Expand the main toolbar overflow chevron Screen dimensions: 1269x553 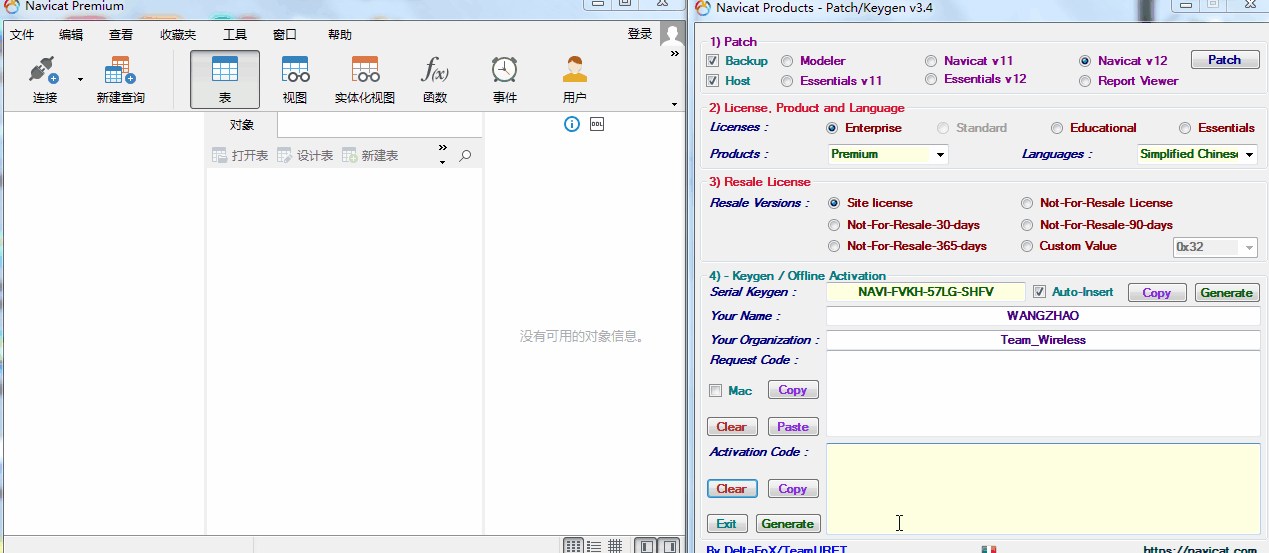[674, 52]
